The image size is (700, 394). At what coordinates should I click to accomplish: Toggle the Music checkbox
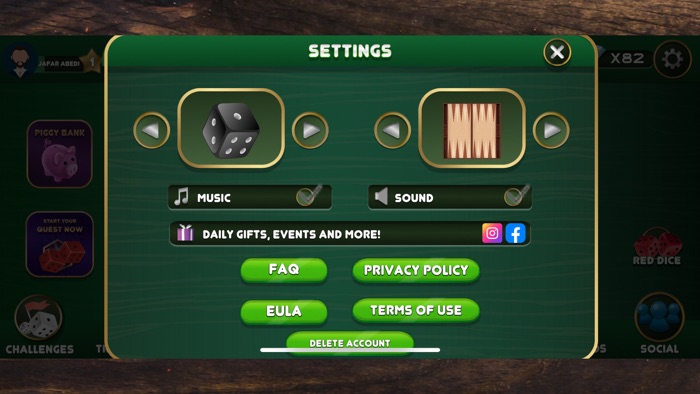(308, 195)
